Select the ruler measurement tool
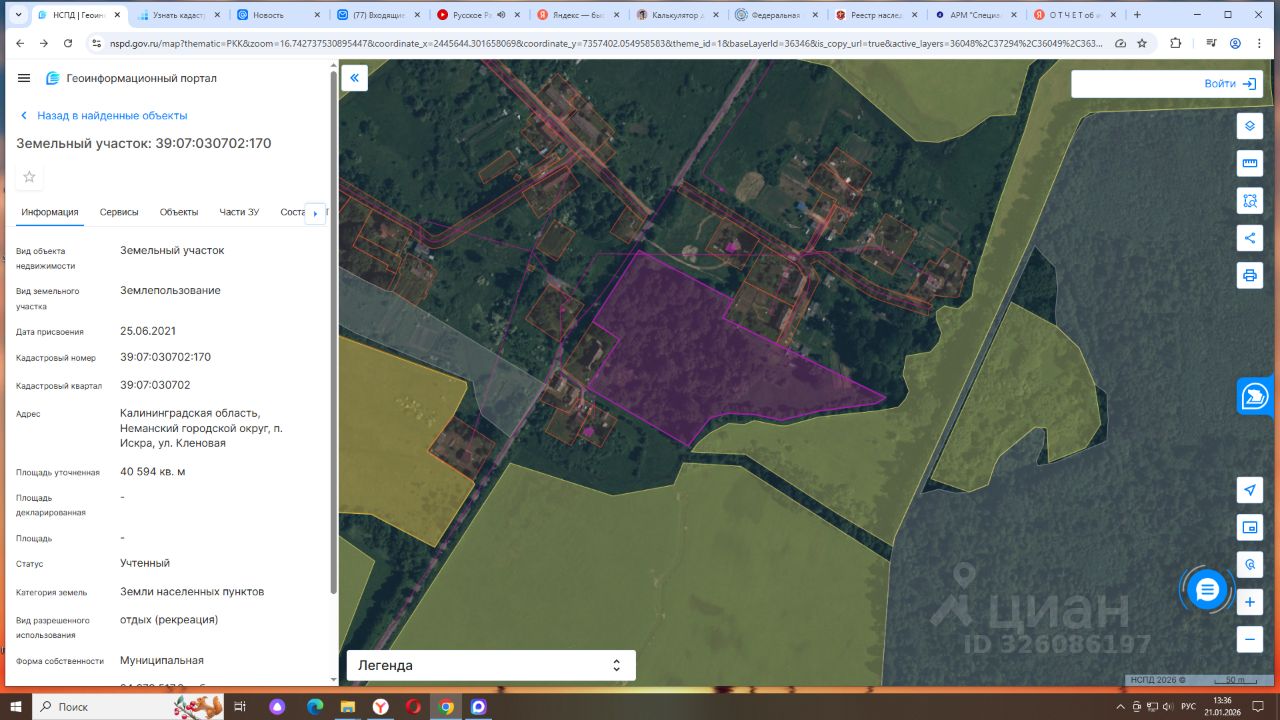This screenshot has height=720, width=1280. point(1249,163)
